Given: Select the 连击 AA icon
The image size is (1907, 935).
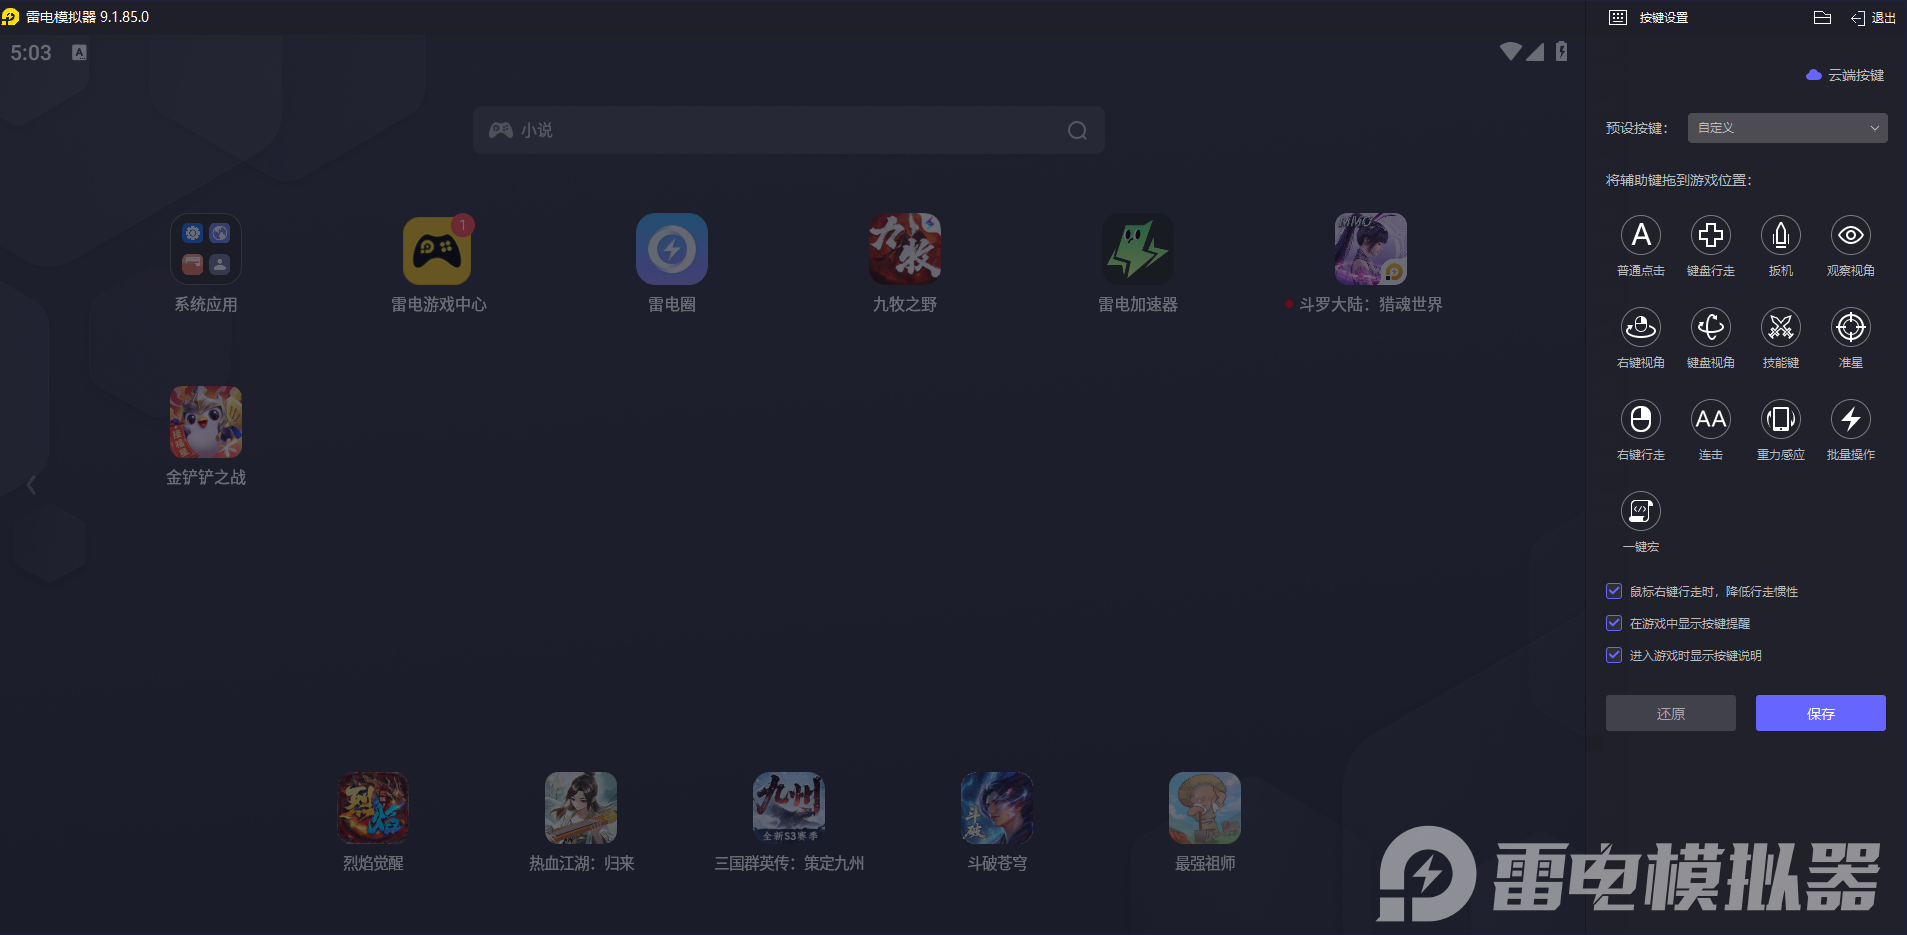Looking at the screenshot, I should (1710, 419).
